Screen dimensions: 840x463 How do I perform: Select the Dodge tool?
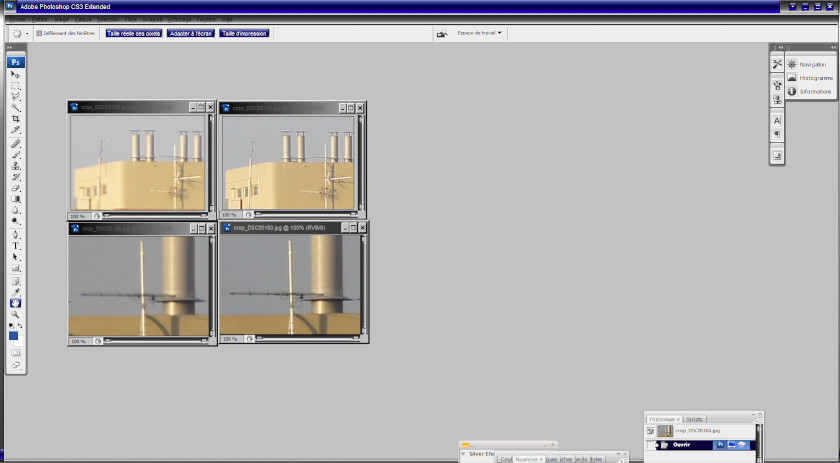pos(16,222)
